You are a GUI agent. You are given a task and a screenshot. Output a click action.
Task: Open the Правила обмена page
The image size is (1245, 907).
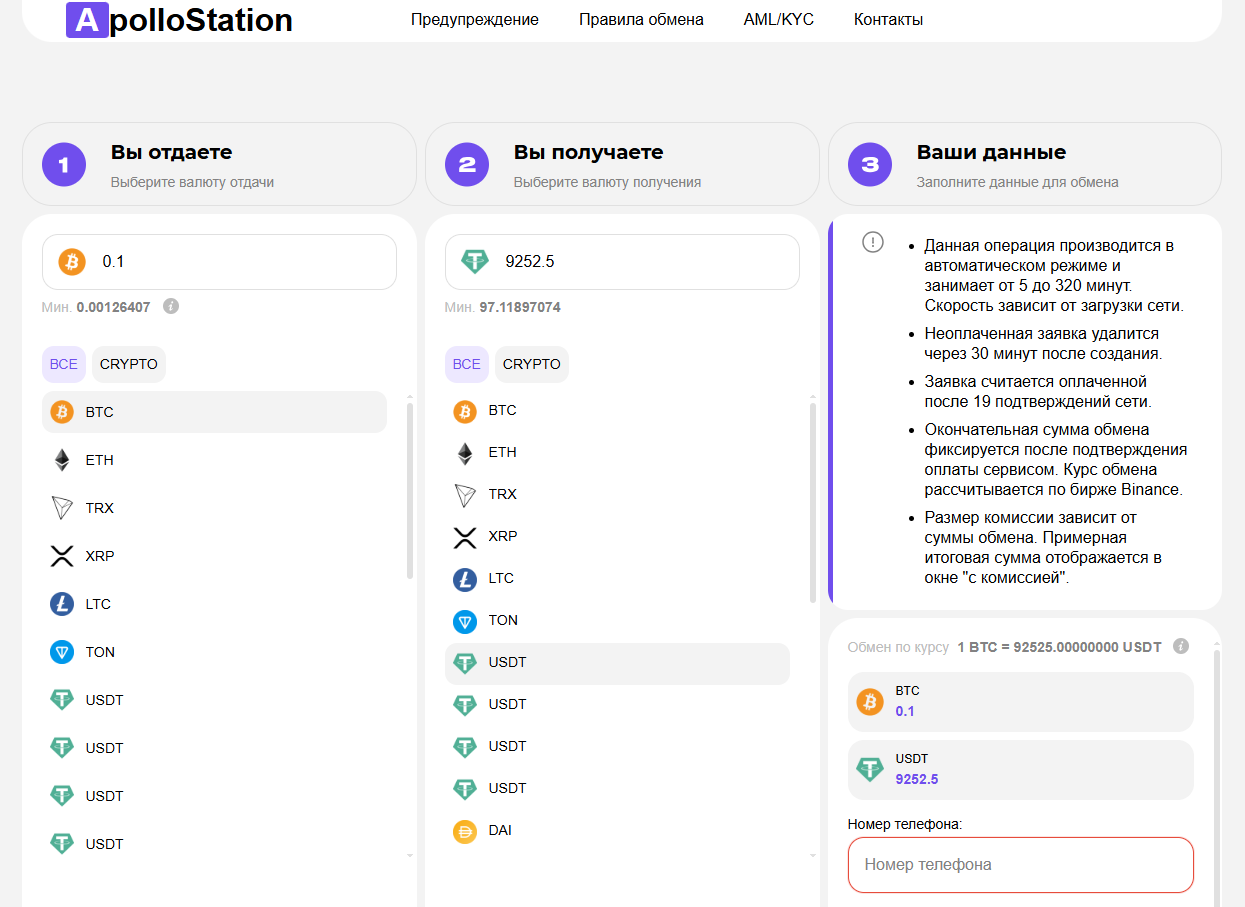tap(641, 20)
